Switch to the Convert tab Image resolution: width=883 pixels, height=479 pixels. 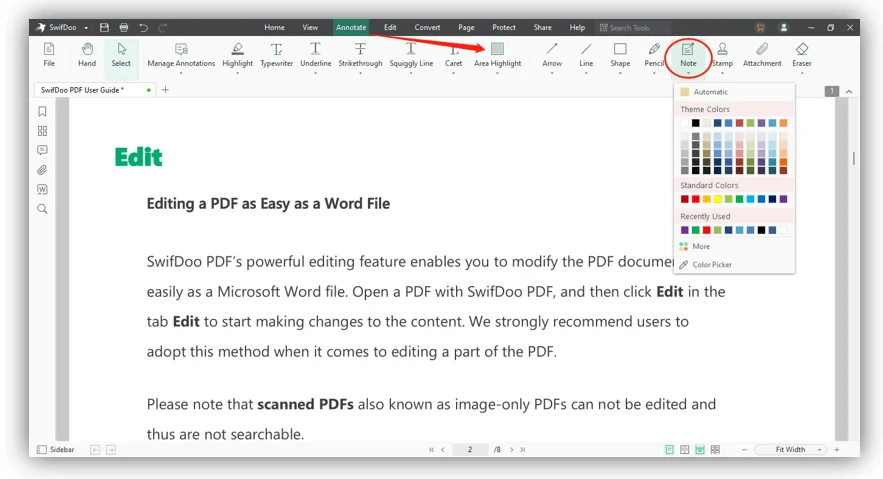427,27
